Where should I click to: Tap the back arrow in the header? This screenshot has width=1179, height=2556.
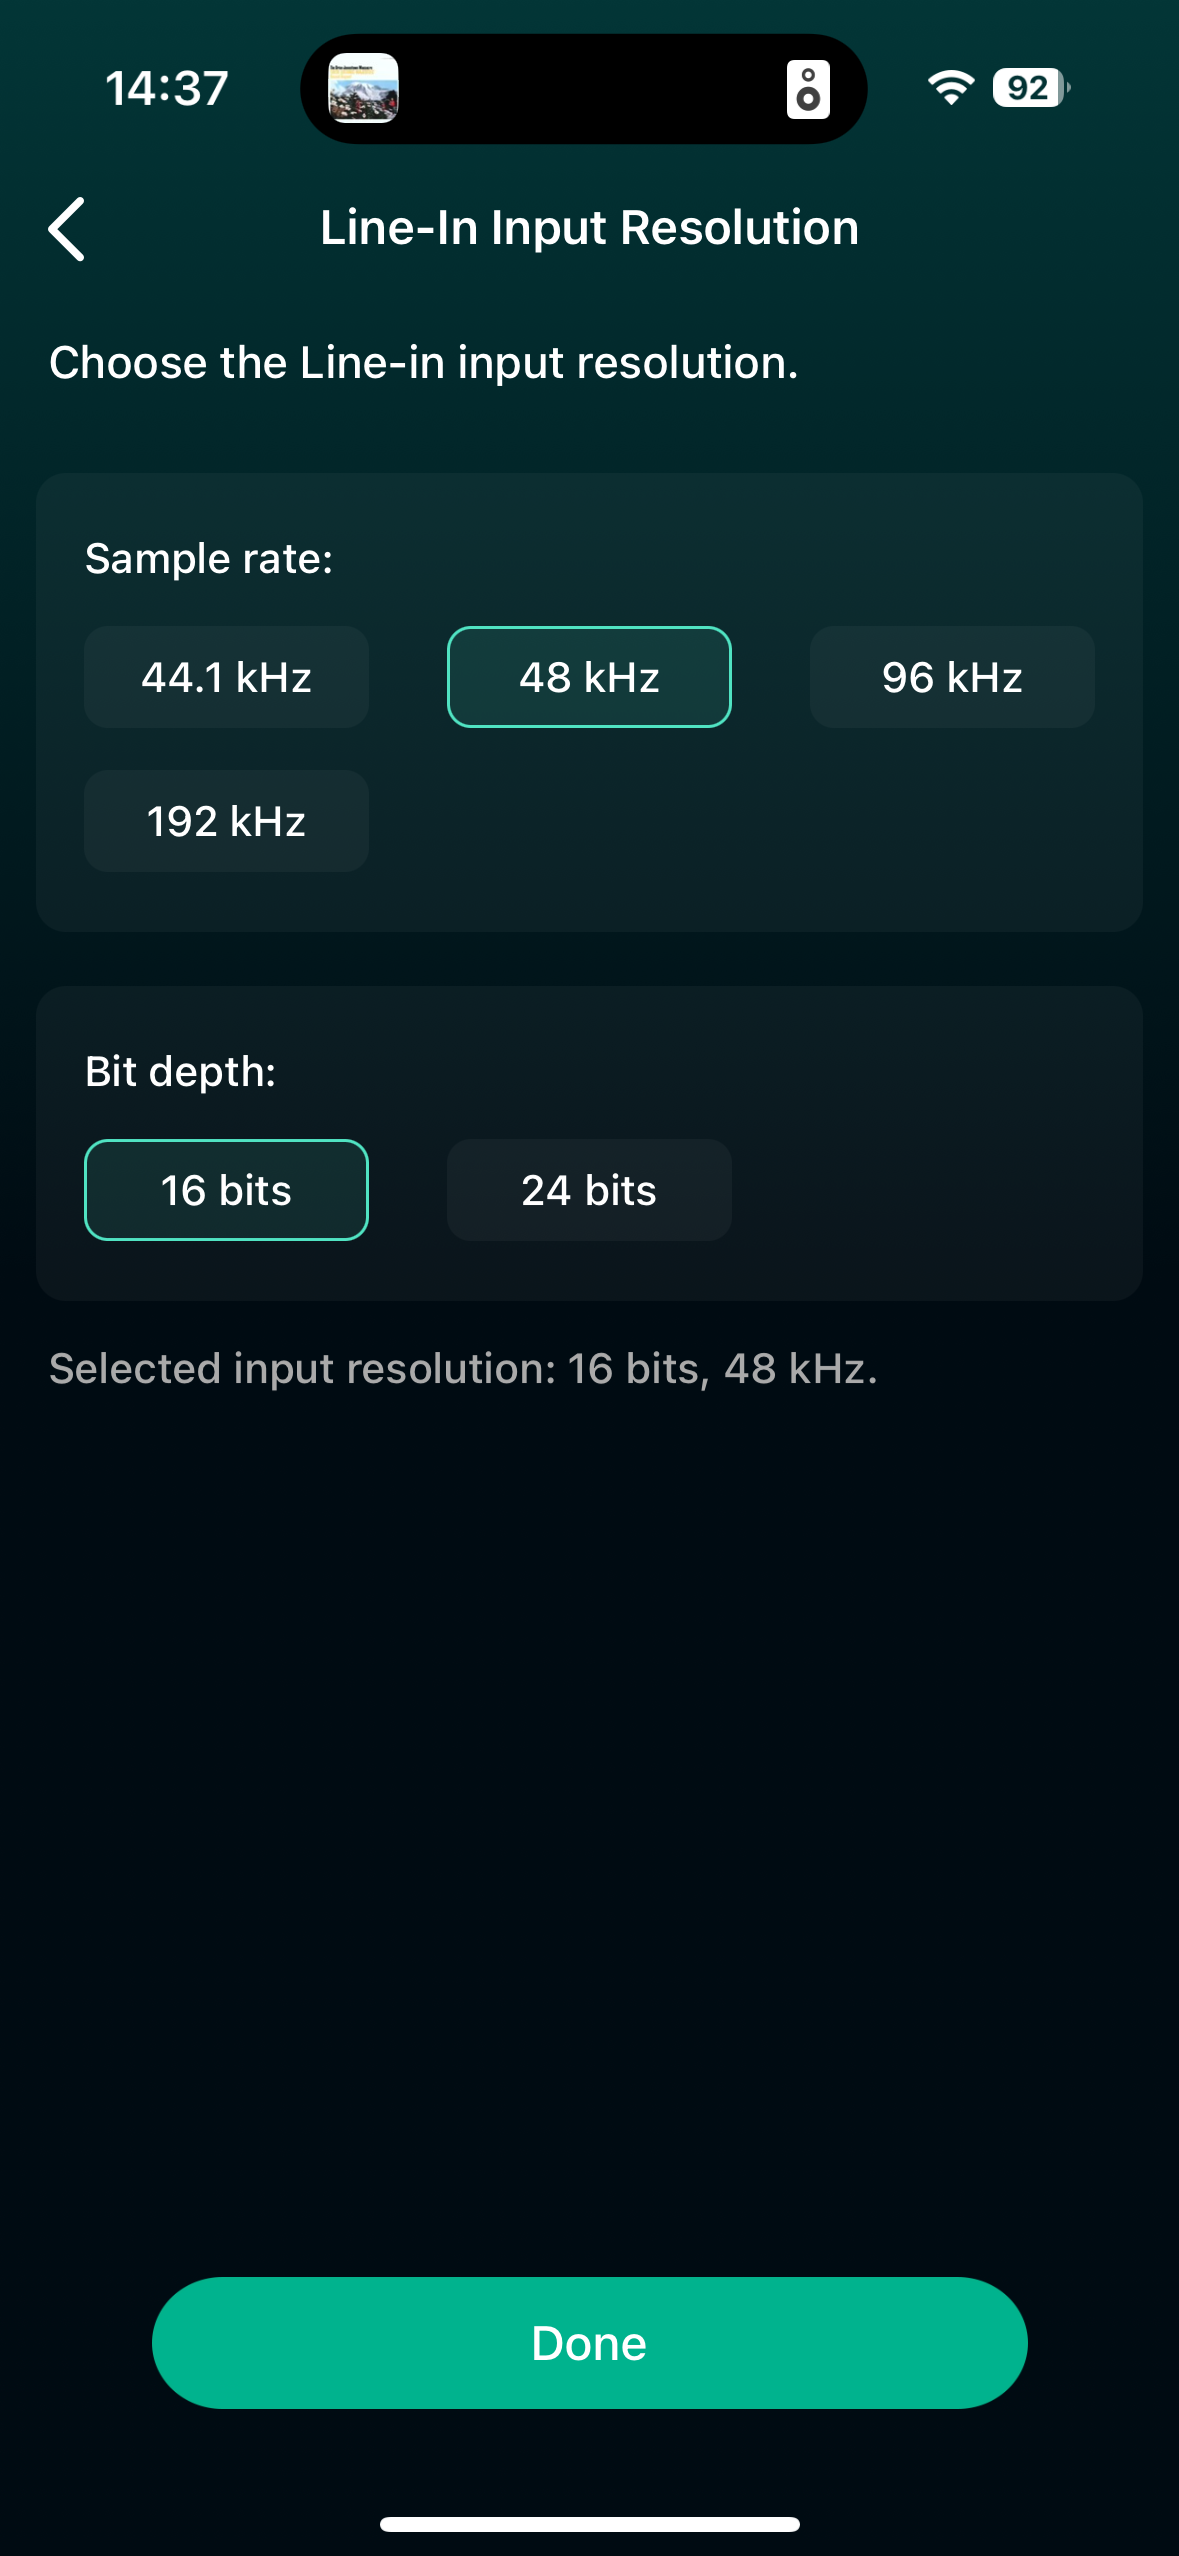tap(68, 229)
